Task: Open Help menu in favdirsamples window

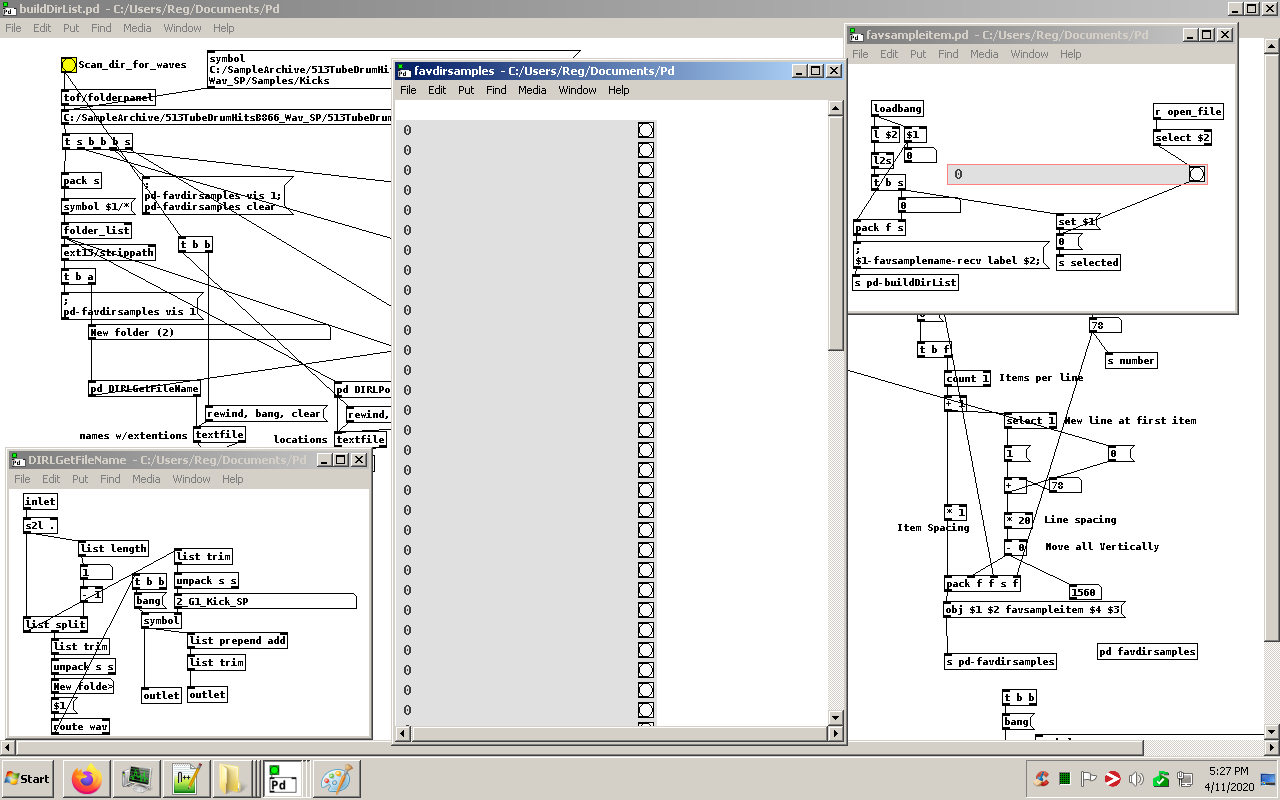Action: tap(619, 90)
